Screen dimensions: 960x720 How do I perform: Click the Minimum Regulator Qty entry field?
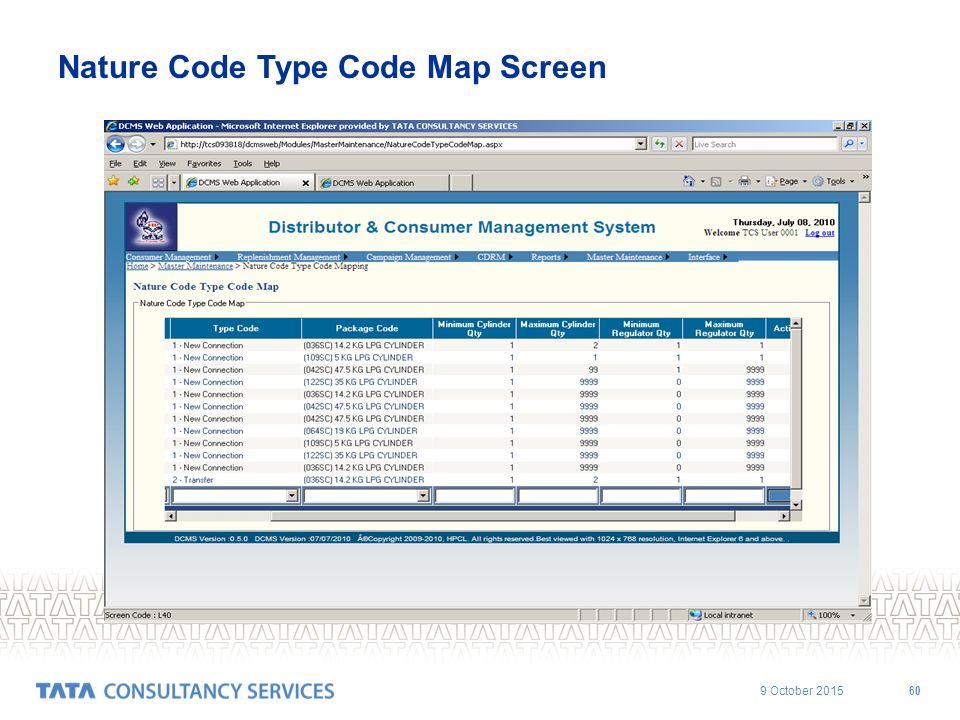click(641, 496)
